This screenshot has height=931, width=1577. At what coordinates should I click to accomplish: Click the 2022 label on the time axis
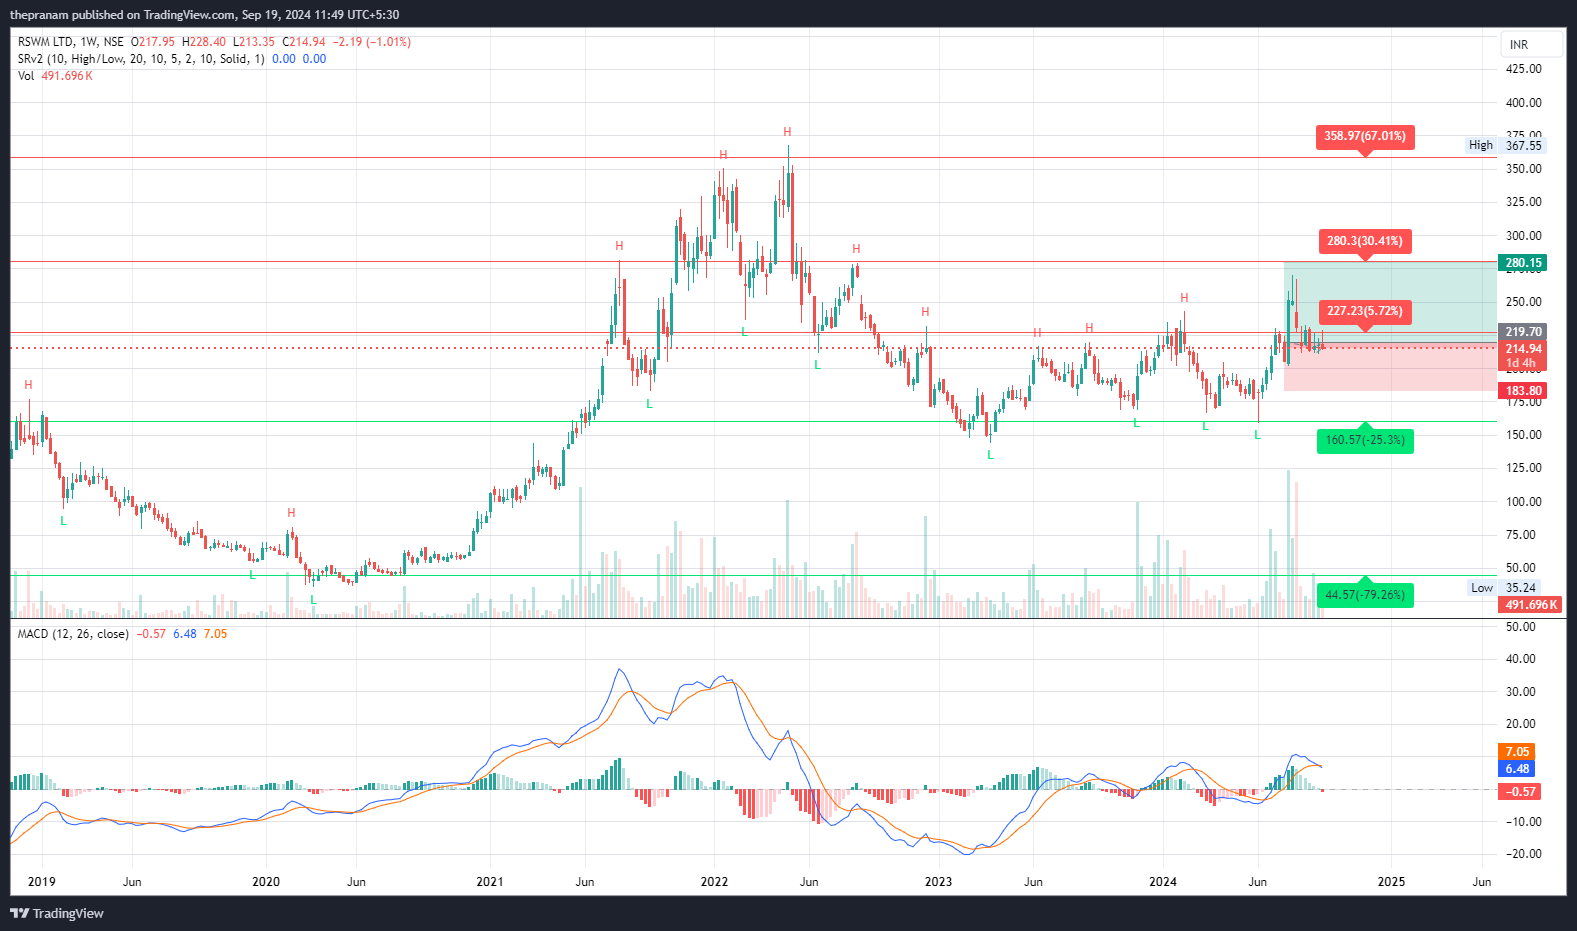point(714,882)
